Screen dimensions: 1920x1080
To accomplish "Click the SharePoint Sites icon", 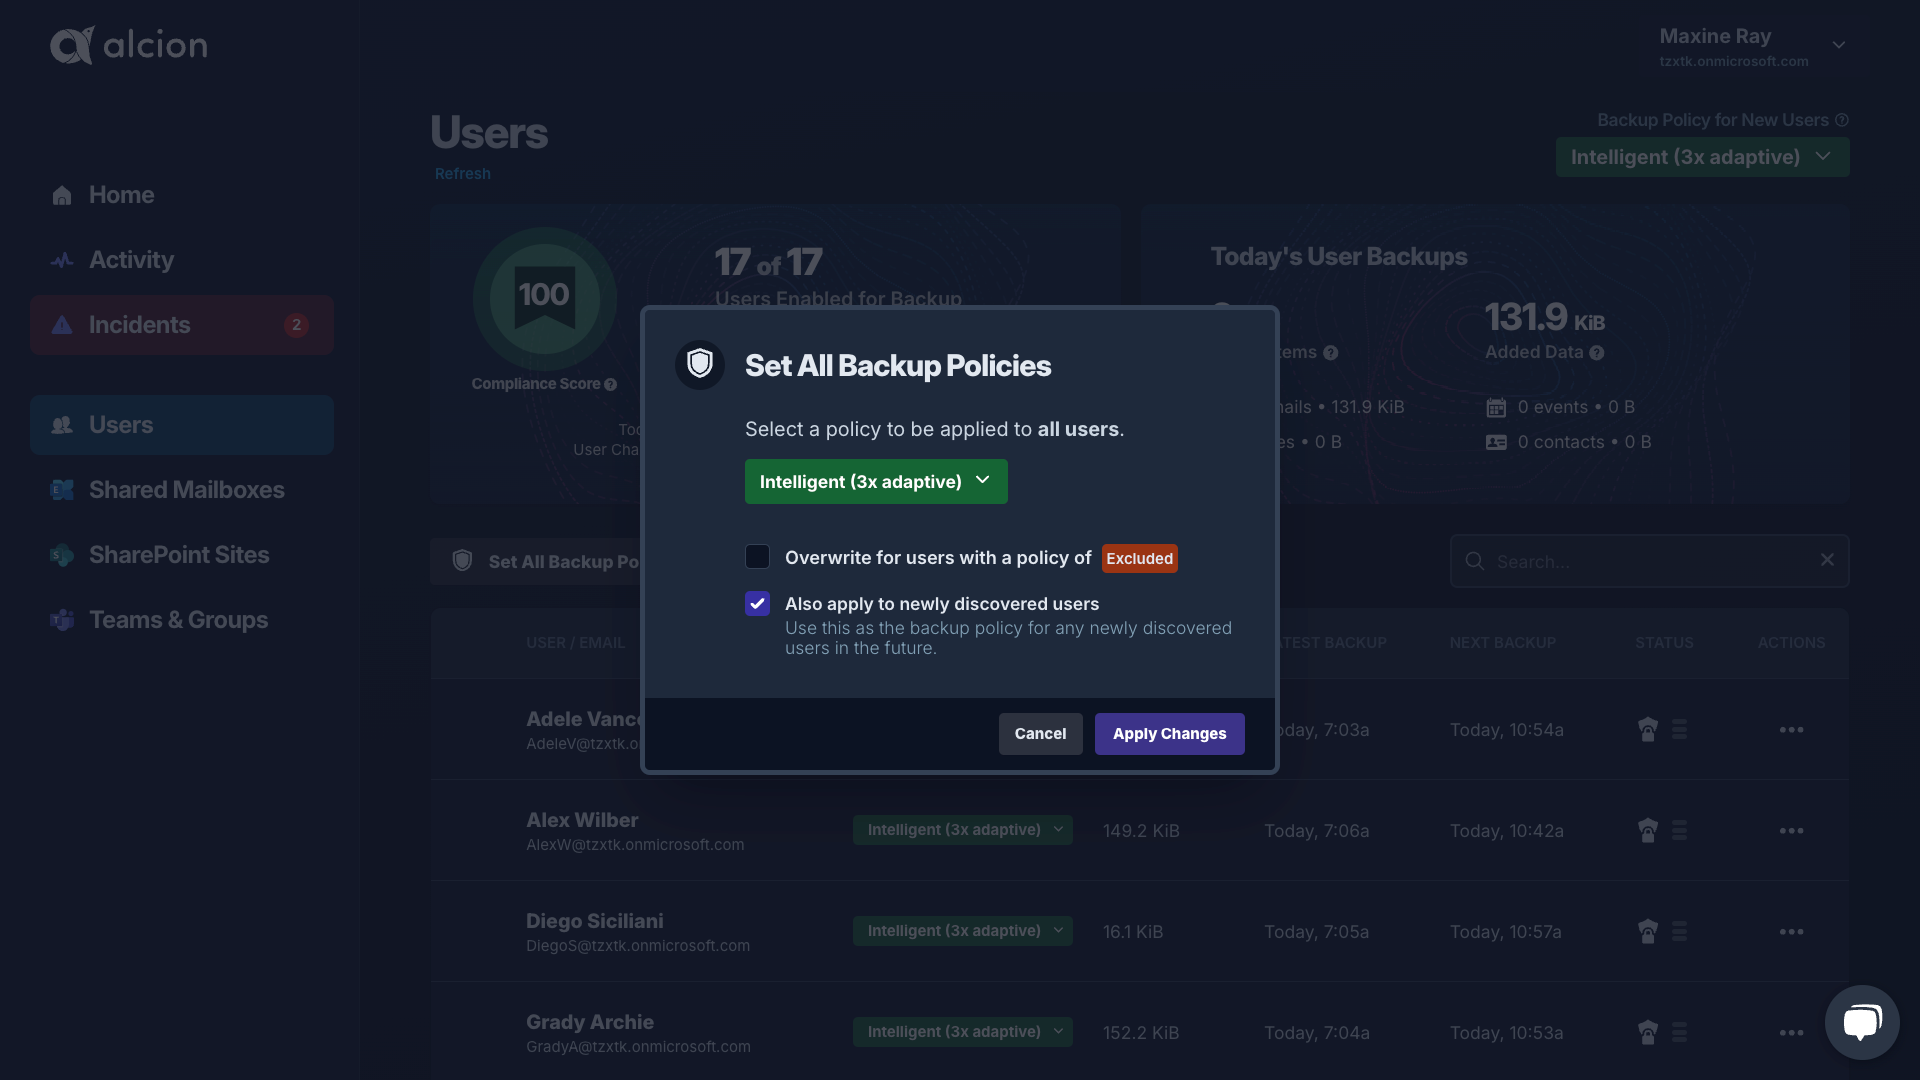I will pos(62,555).
